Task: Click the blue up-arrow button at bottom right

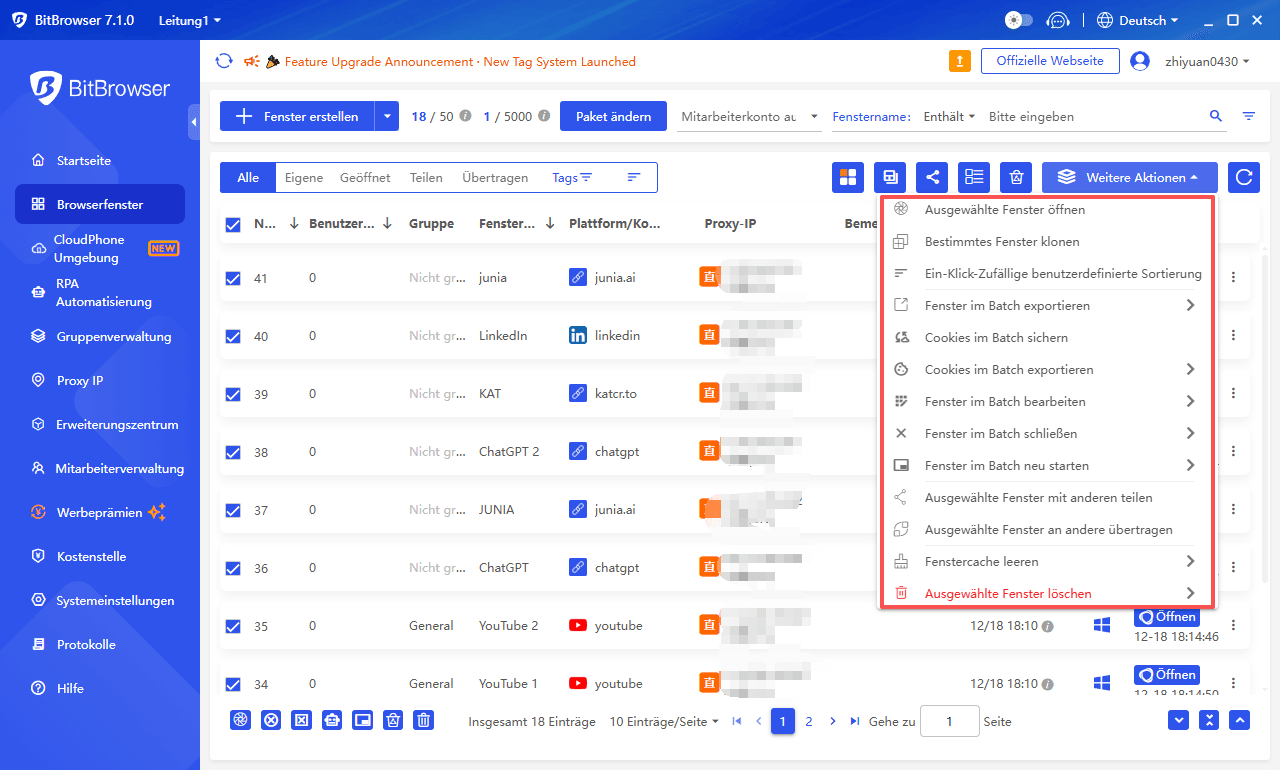Action: click(x=1240, y=720)
